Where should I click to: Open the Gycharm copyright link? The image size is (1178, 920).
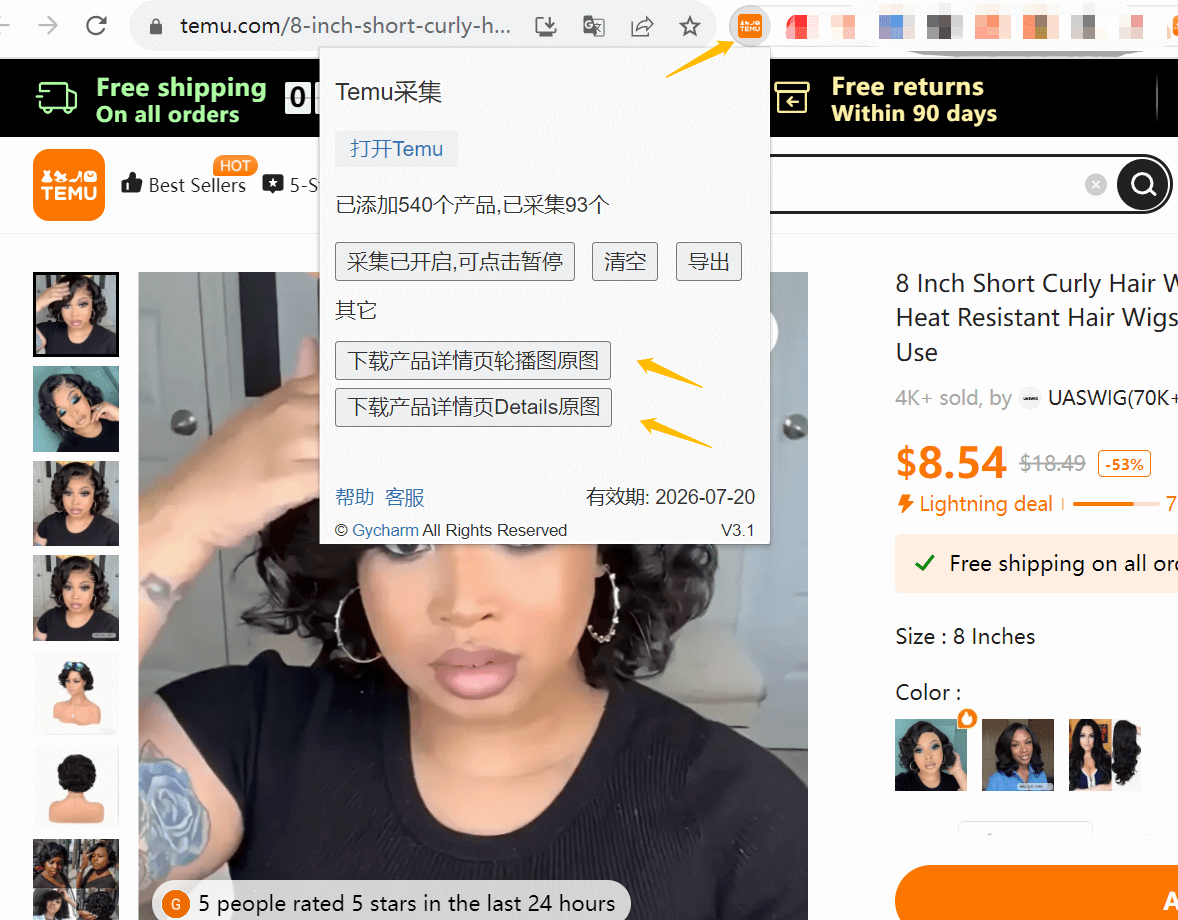(385, 530)
